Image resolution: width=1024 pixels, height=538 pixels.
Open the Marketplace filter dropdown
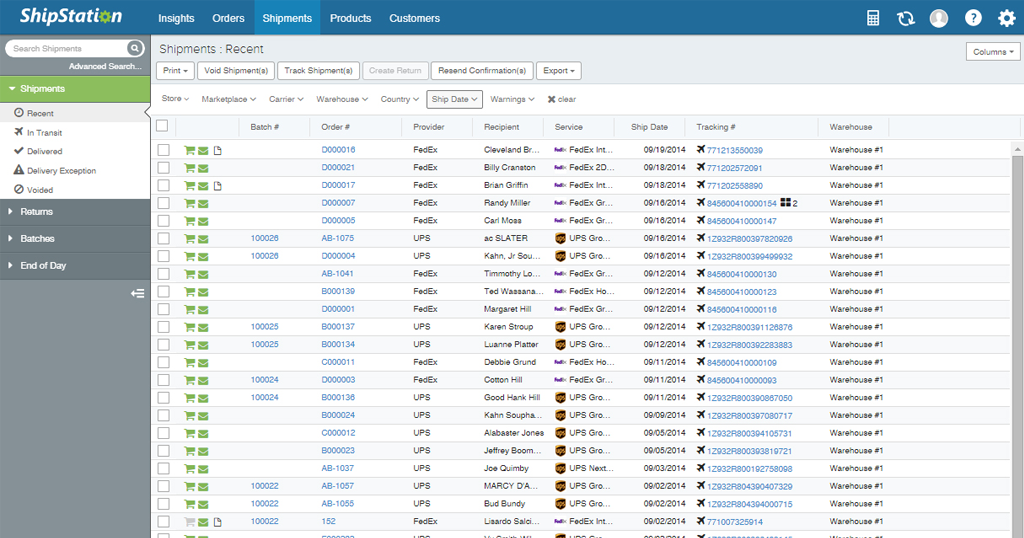pos(229,99)
